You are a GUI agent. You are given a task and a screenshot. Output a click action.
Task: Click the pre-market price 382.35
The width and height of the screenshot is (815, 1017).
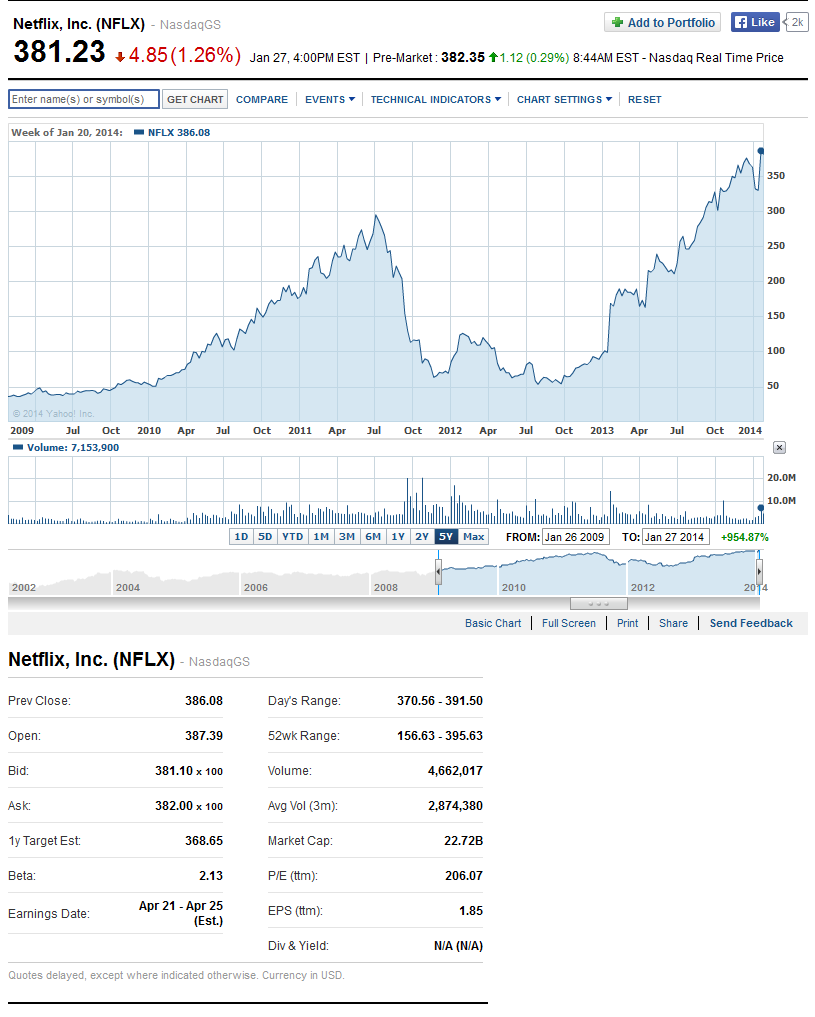point(463,58)
